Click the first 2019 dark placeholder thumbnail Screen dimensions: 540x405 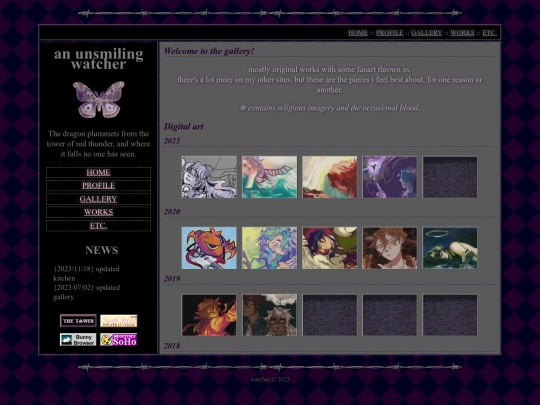point(330,315)
